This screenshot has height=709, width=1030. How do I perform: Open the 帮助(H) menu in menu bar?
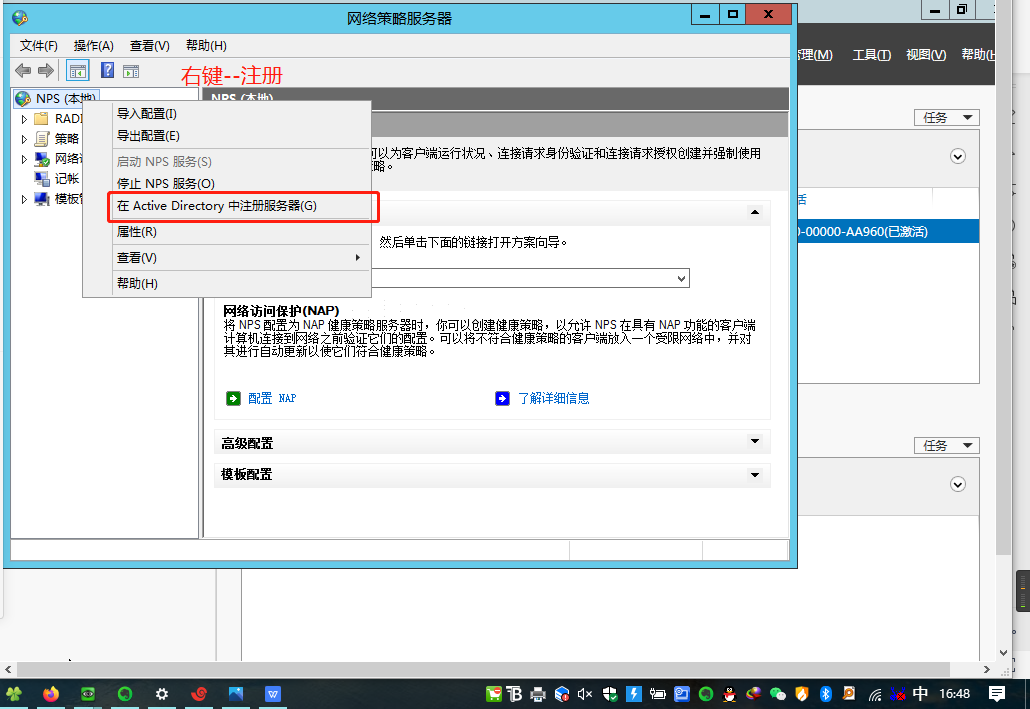pyautogui.click(x=206, y=45)
